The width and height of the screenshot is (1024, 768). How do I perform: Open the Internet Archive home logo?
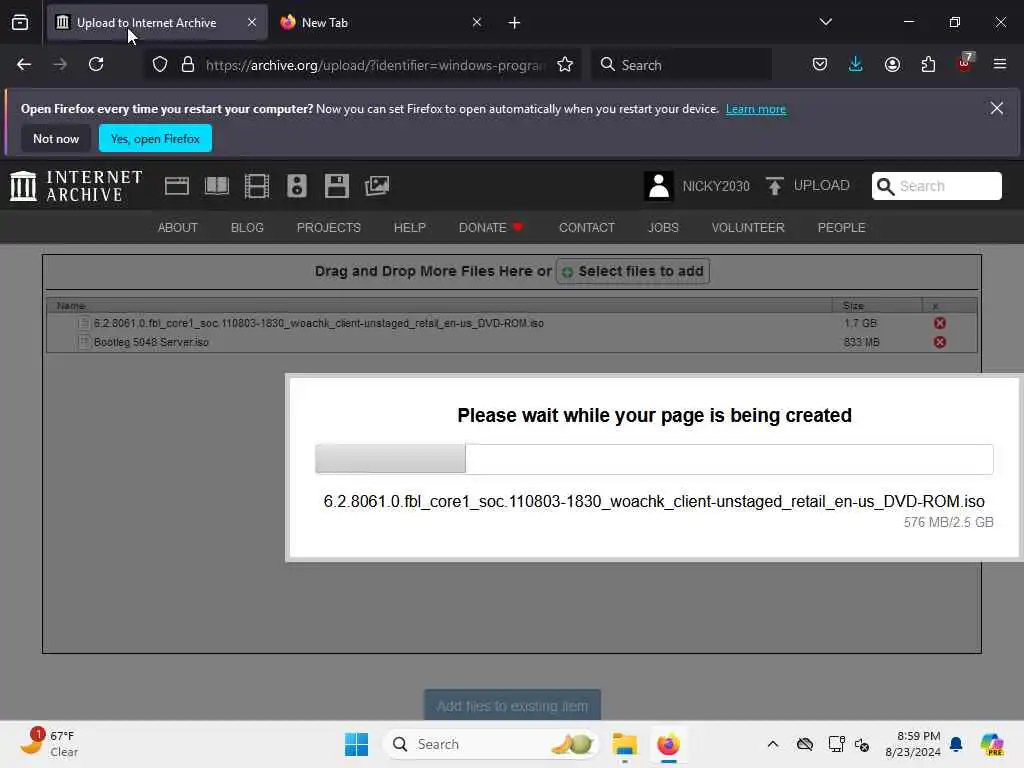[76, 186]
